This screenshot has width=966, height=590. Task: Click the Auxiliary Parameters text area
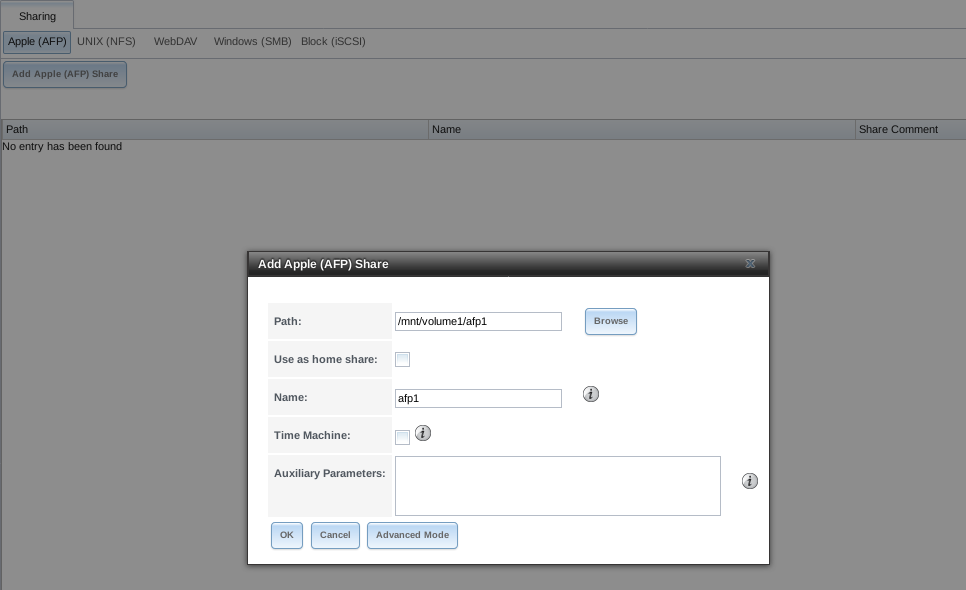[x=557, y=486]
